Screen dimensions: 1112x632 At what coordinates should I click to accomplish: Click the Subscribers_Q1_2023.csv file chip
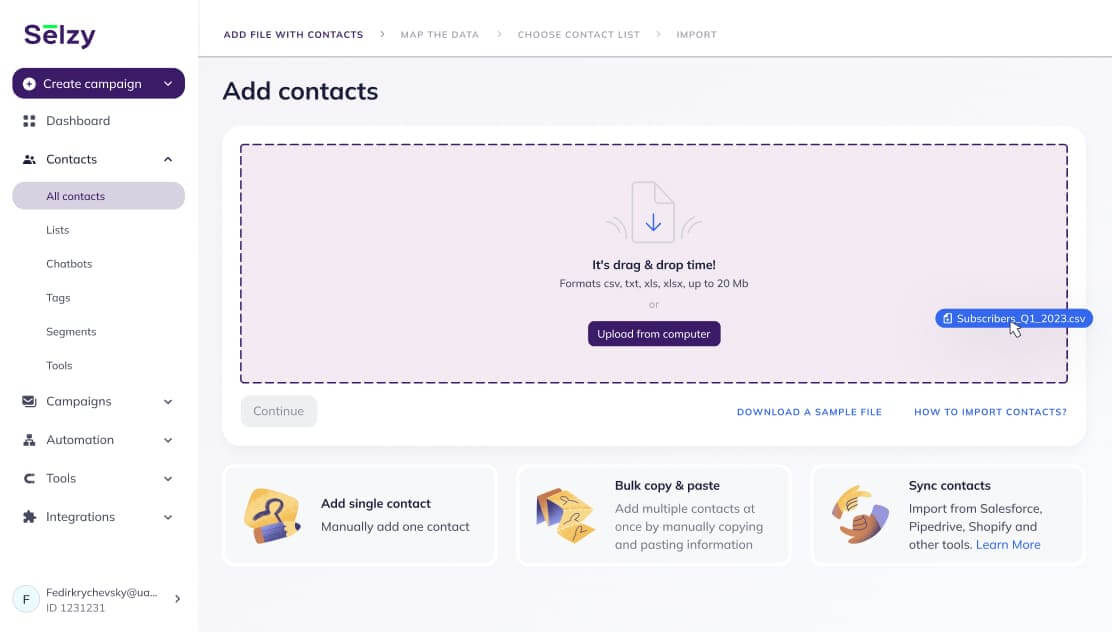coord(1013,318)
